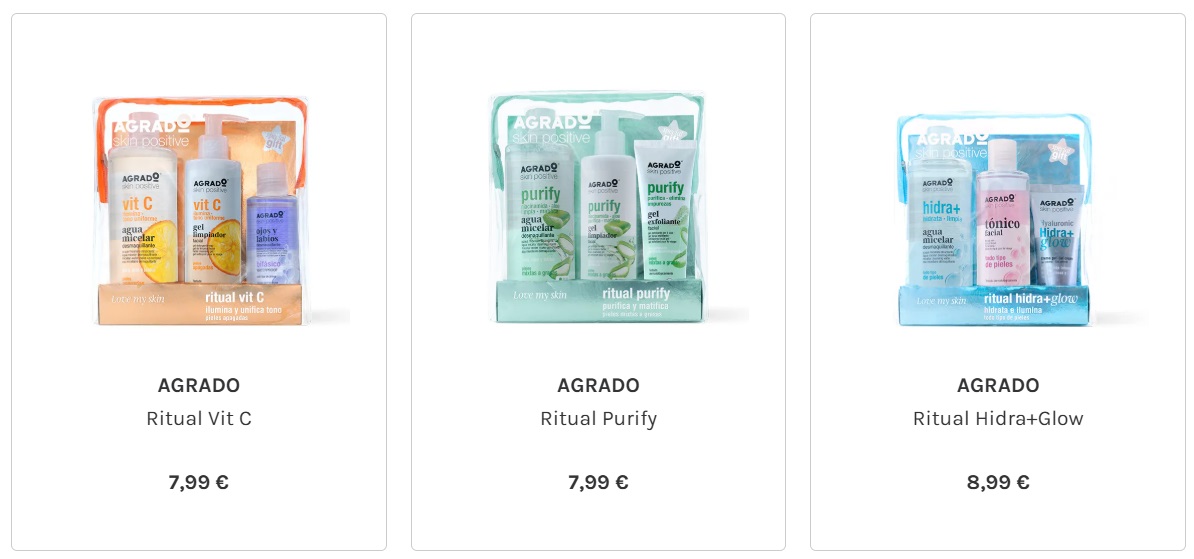Click the 7,99 € price under Ritual Purify
1194x559 pixels.
click(x=599, y=482)
